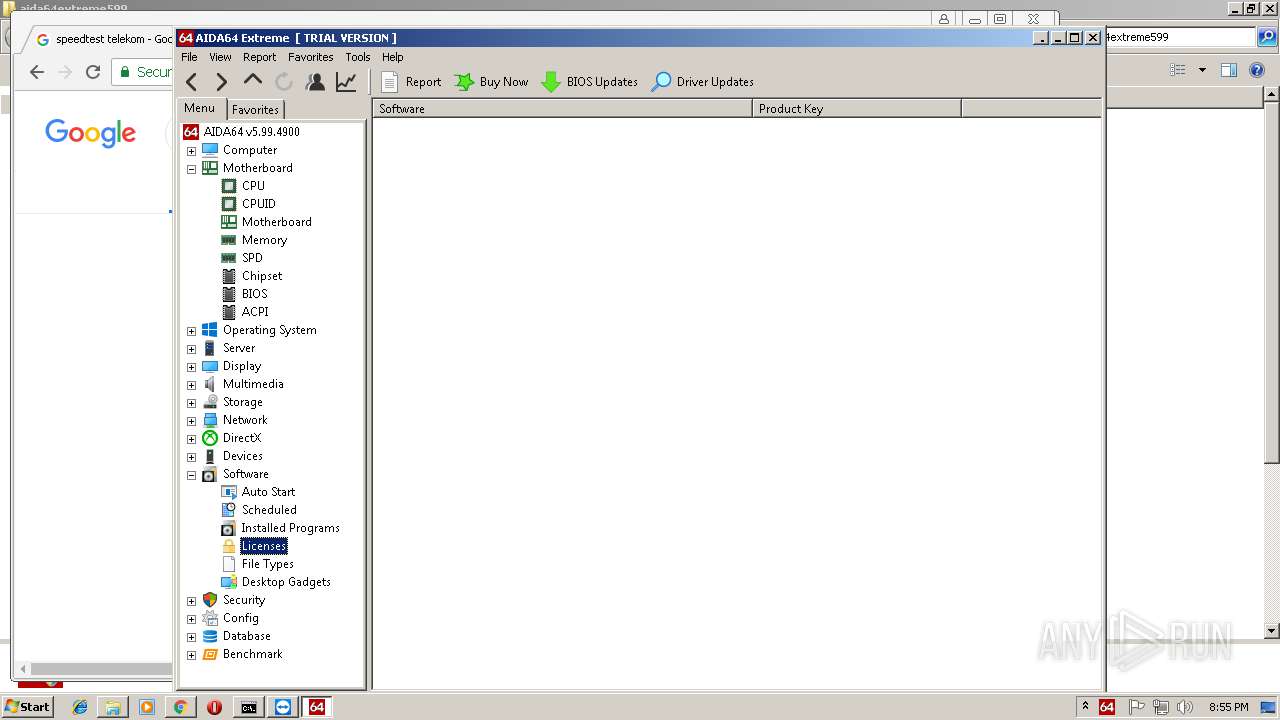Collapse the Motherboard tree node
Image resolution: width=1280 pixels, height=720 pixels.
pyautogui.click(x=192, y=169)
